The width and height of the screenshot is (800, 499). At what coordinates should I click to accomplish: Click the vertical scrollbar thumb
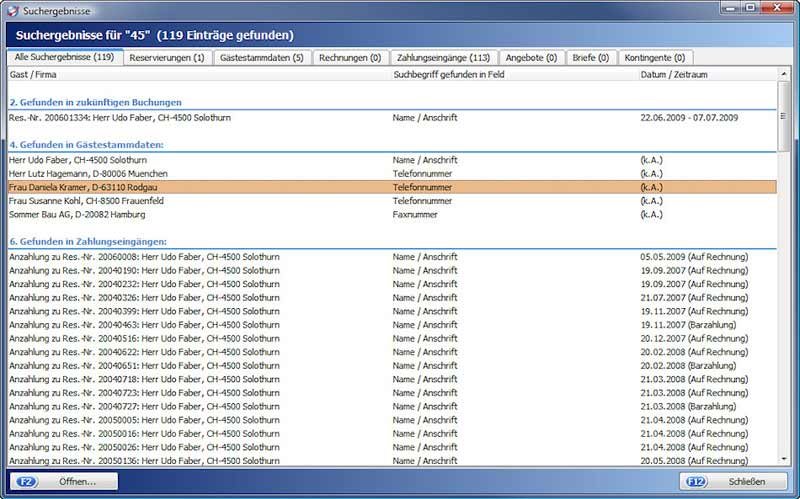[784, 116]
